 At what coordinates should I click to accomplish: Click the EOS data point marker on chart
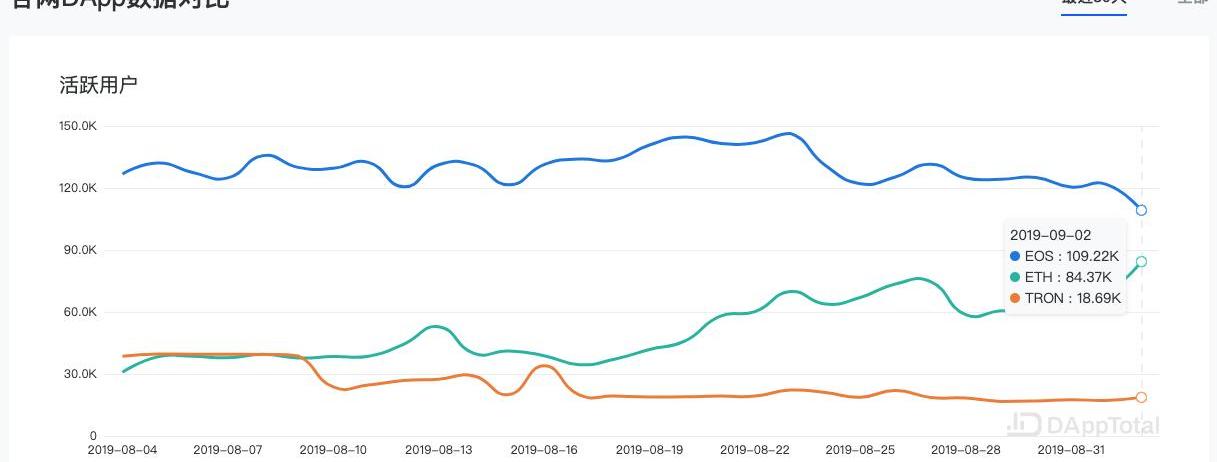tap(1141, 210)
